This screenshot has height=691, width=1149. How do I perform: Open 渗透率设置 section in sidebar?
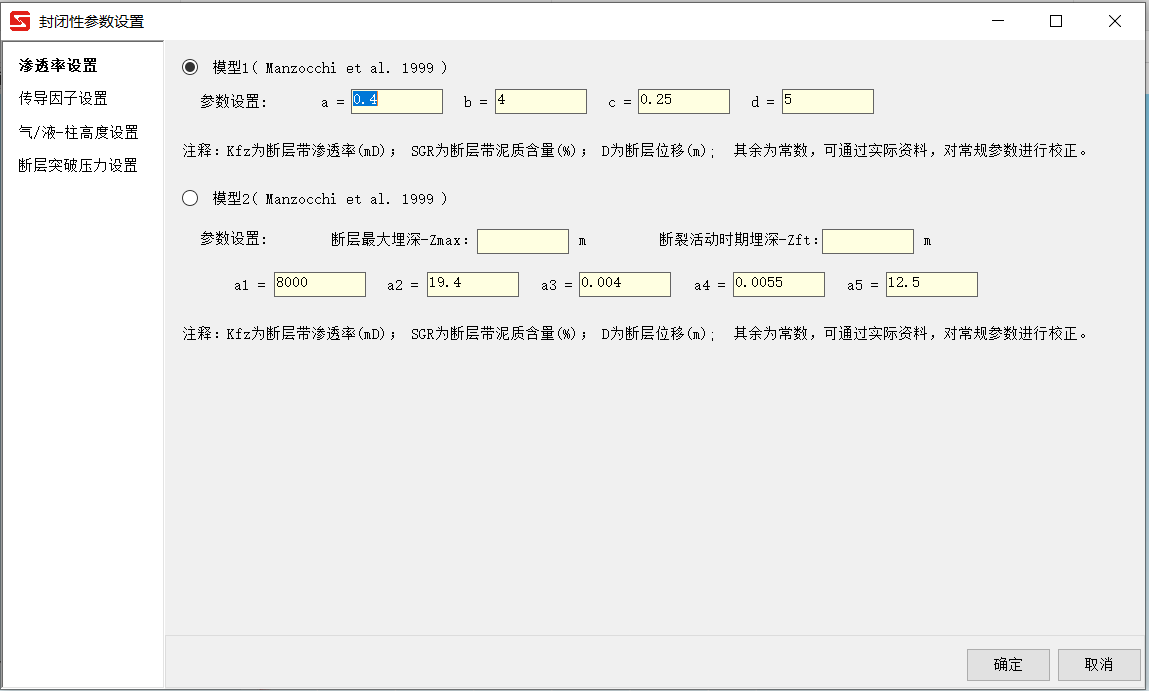[x=58, y=66]
